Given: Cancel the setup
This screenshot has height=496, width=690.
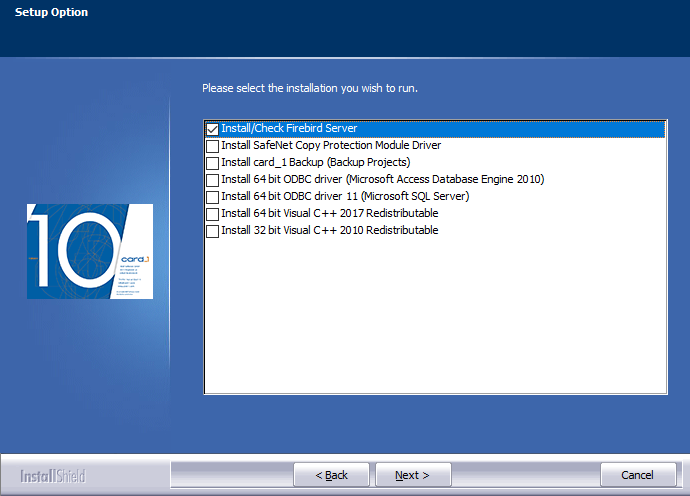Looking at the screenshot, I should [637, 475].
